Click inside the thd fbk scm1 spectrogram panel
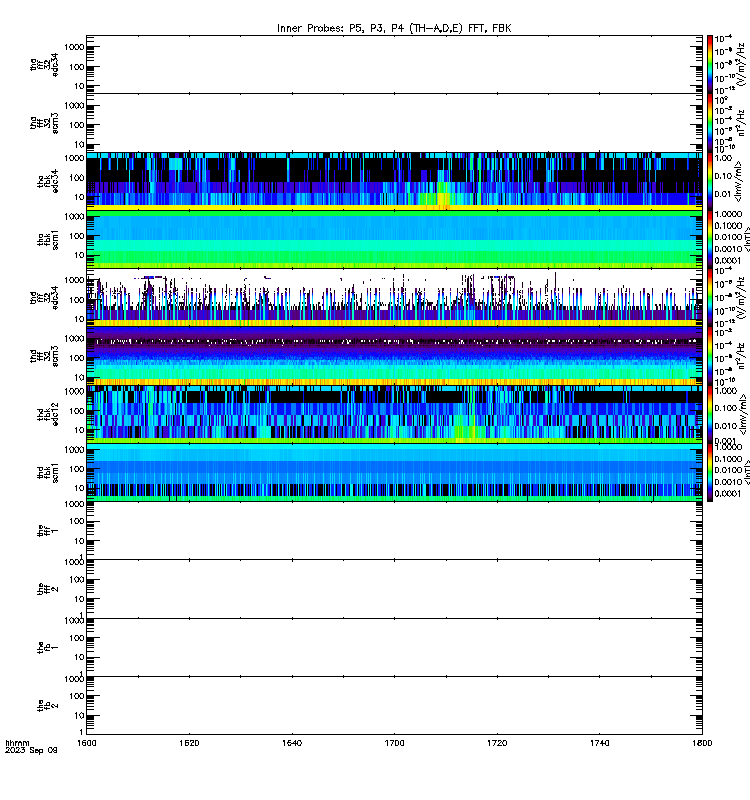This screenshot has width=750, height=800. click(394, 472)
